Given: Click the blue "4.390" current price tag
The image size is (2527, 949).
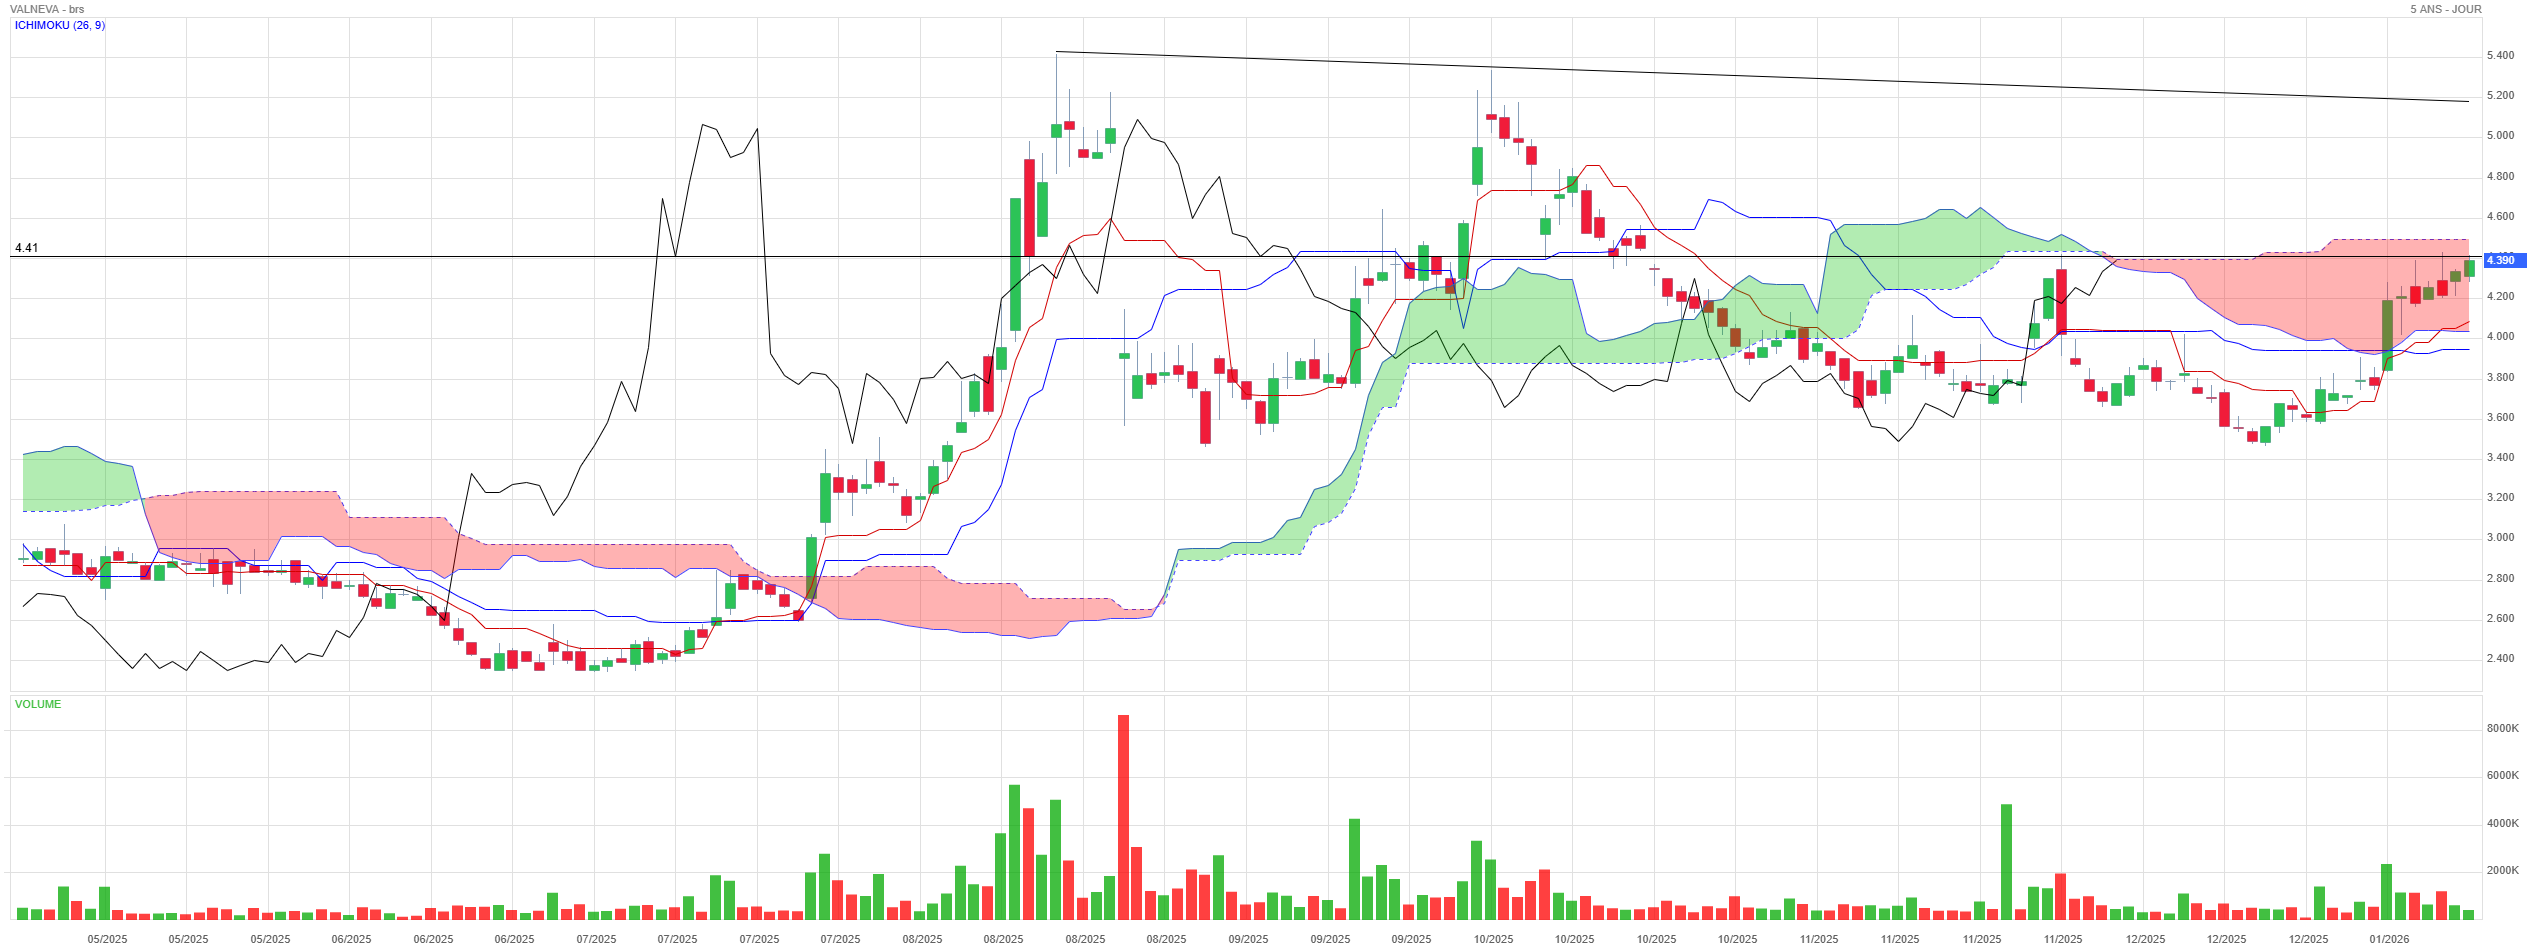Looking at the screenshot, I should pyautogui.click(x=2504, y=260).
